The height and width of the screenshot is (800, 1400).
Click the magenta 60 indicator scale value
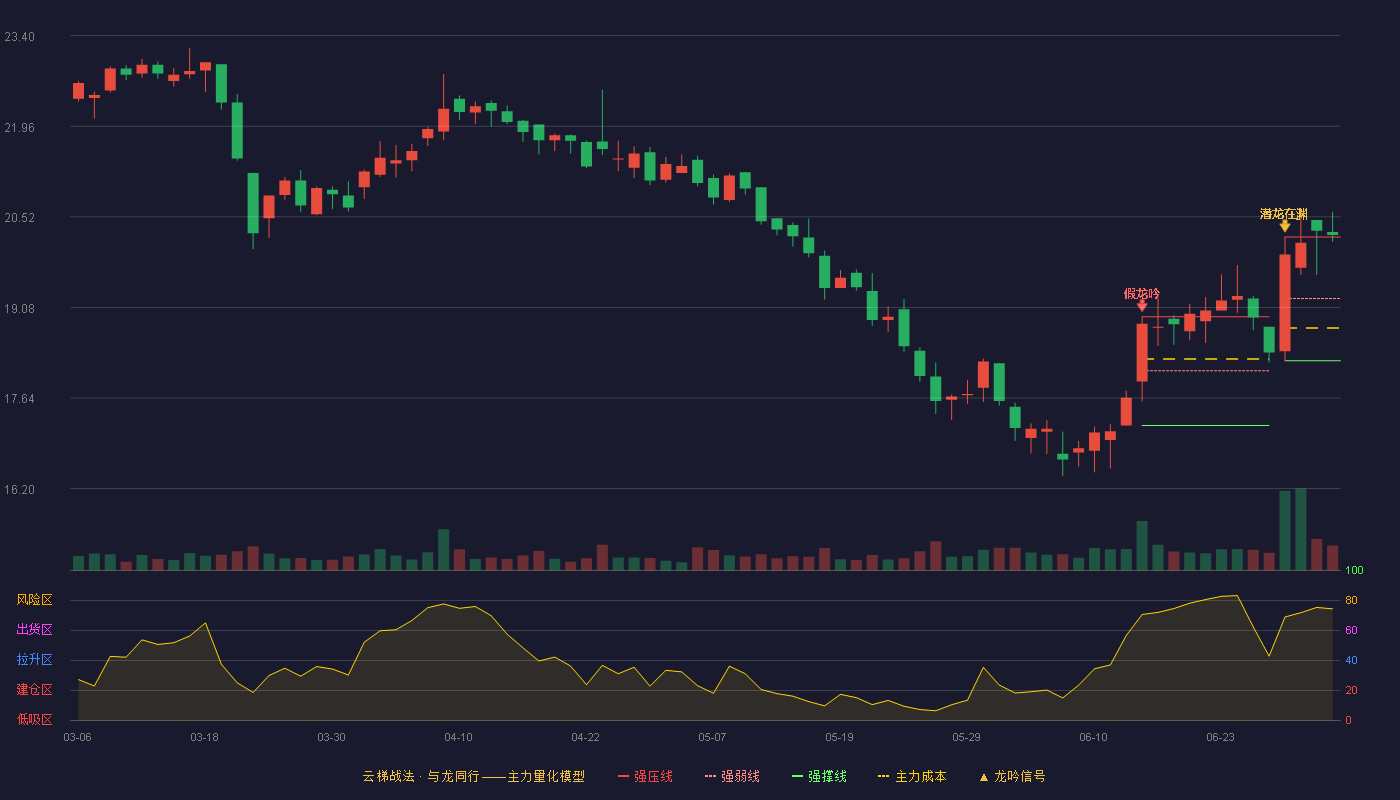tap(1351, 630)
